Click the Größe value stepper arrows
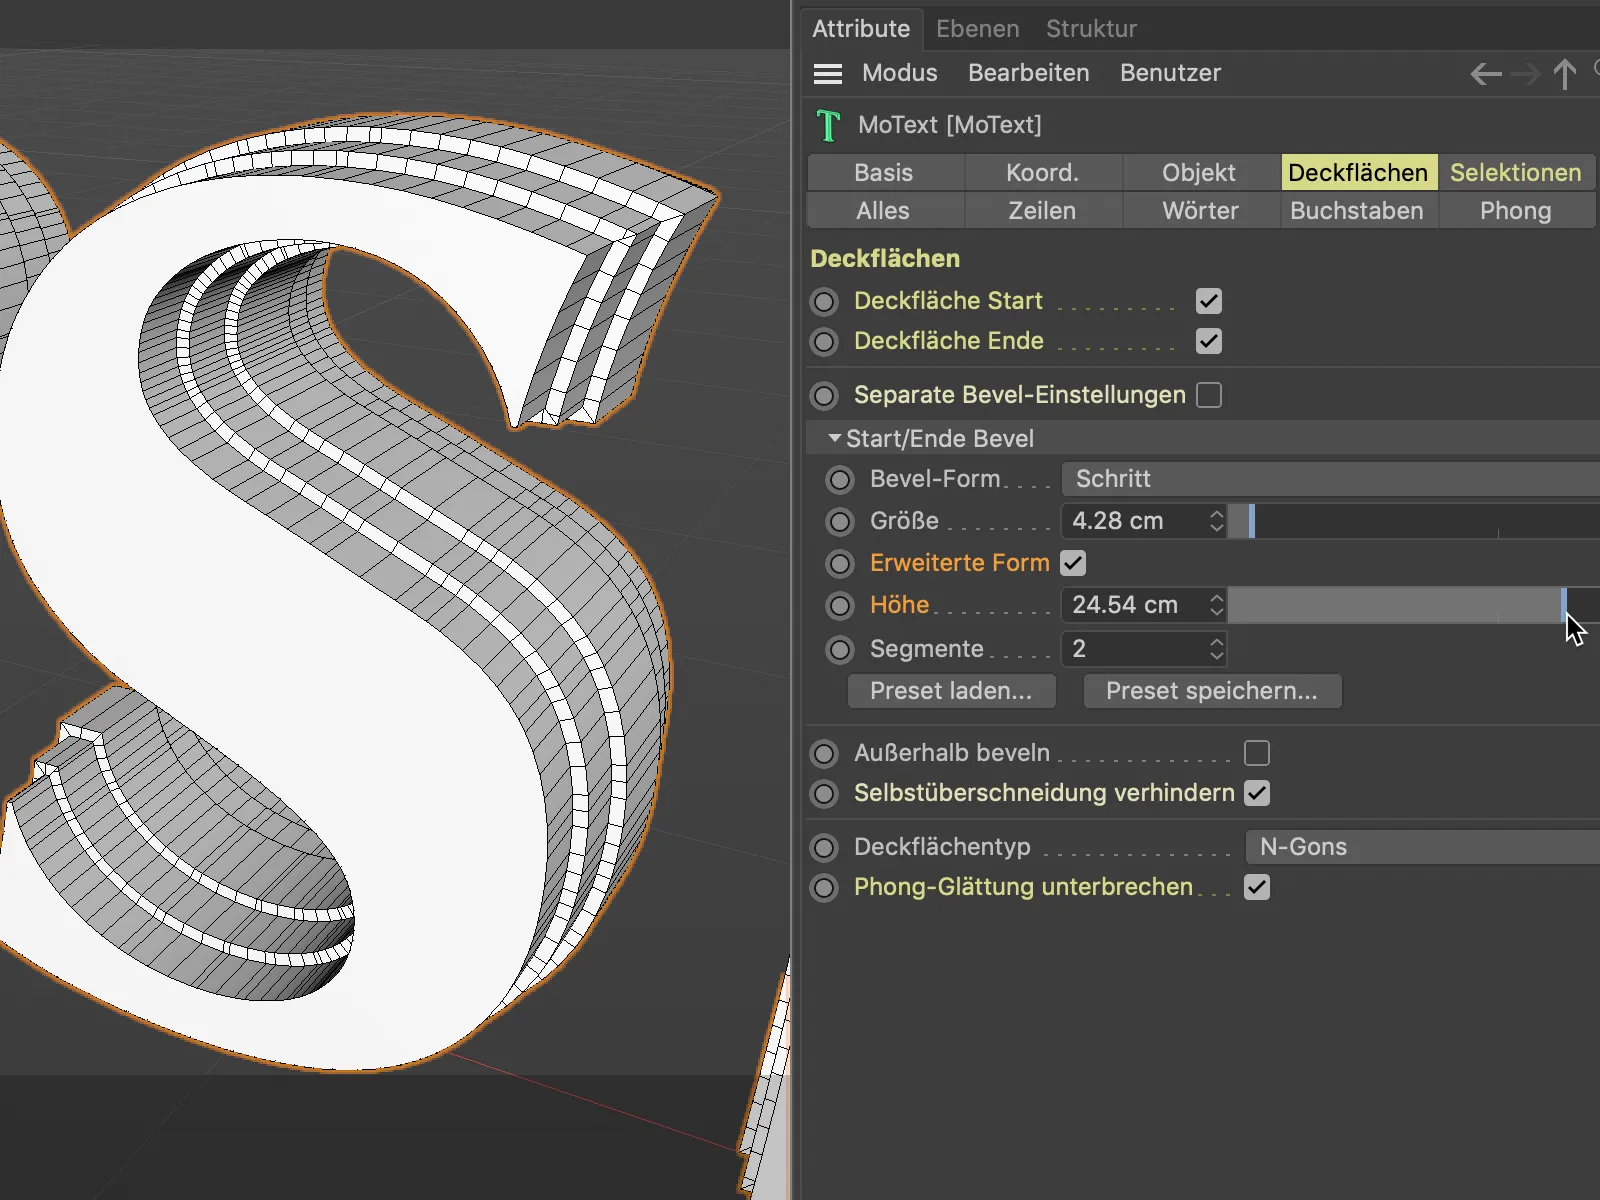Image resolution: width=1600 pixels, height=1200 pixels. pyautogui.click(x=1216, y=521)
